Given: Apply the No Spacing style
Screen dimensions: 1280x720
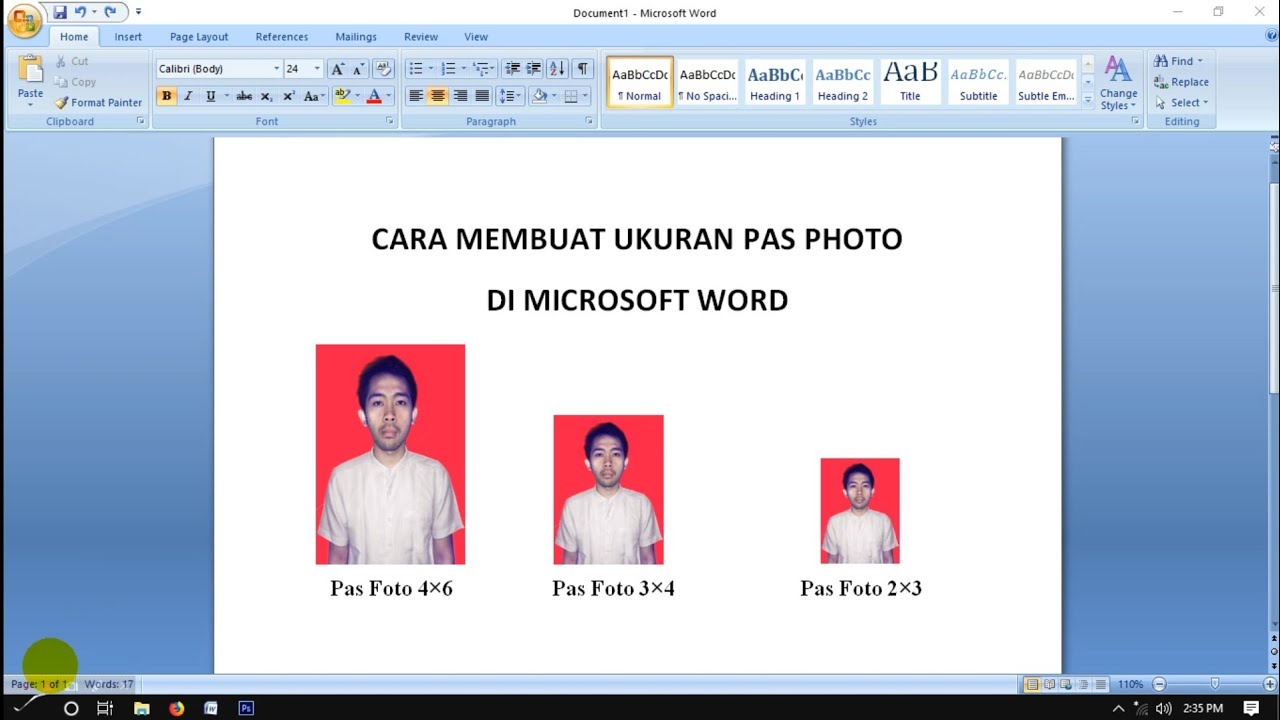Looking at the screenshot, I should [x=707, y=81].
